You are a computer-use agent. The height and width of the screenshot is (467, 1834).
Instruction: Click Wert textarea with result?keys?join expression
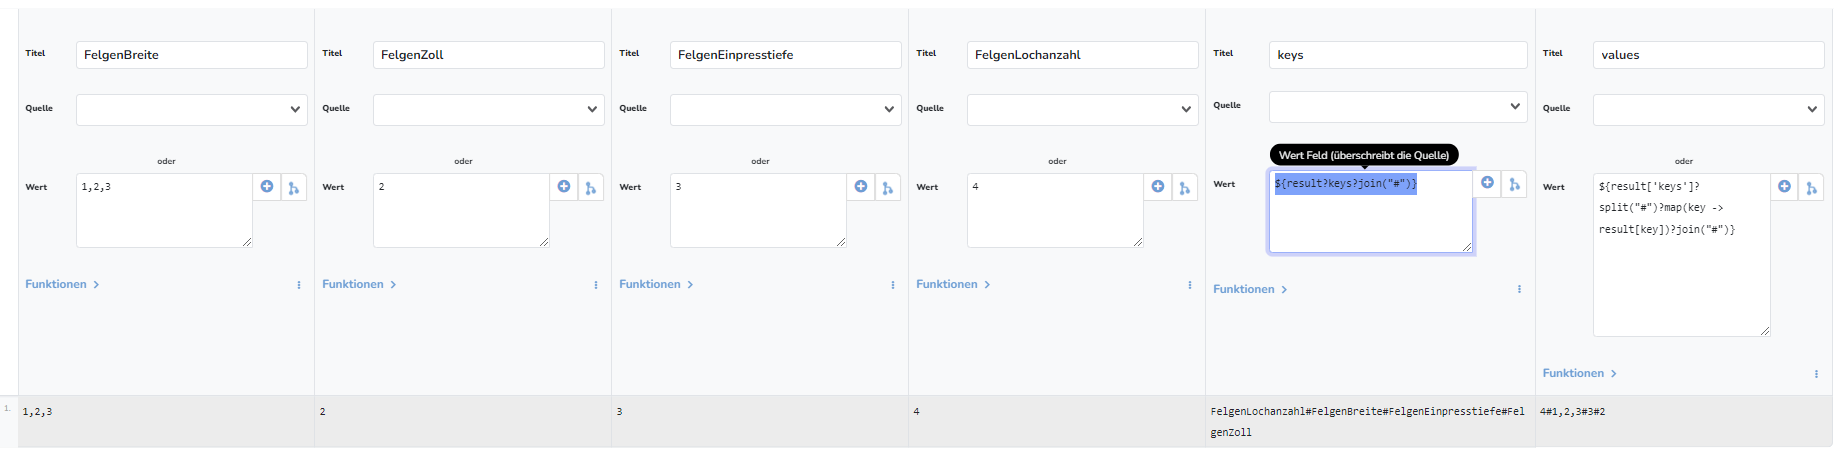coord(1371,211)
